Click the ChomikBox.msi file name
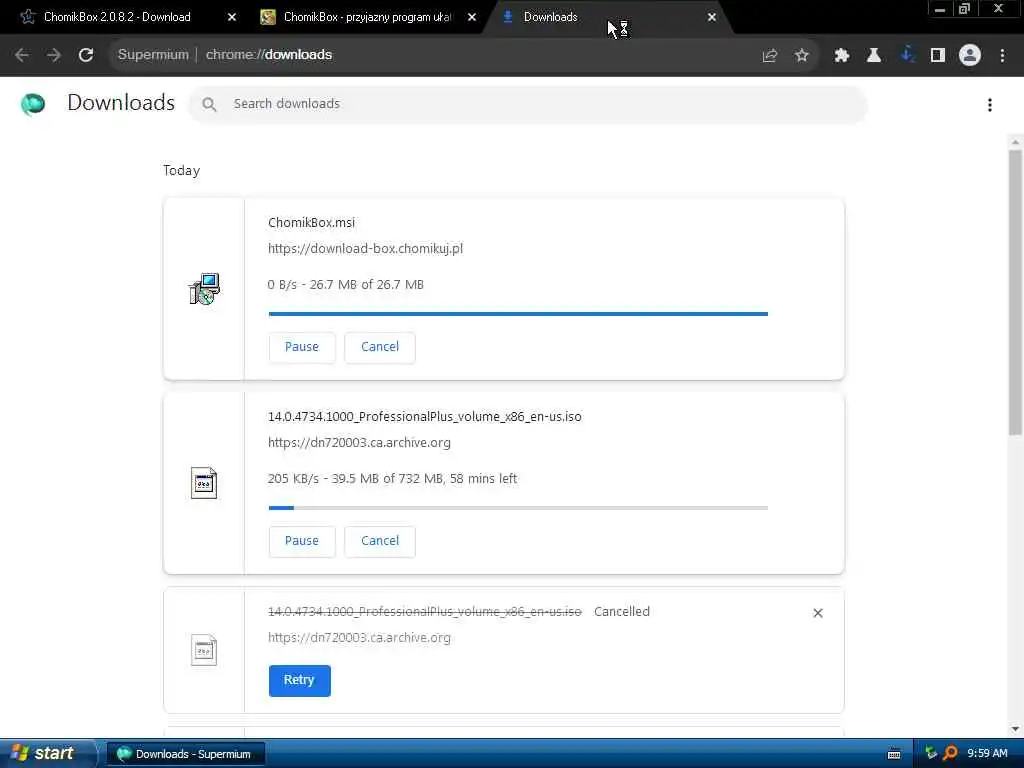Viewport: 1024px width, 768px height. (x=312, y=223)
